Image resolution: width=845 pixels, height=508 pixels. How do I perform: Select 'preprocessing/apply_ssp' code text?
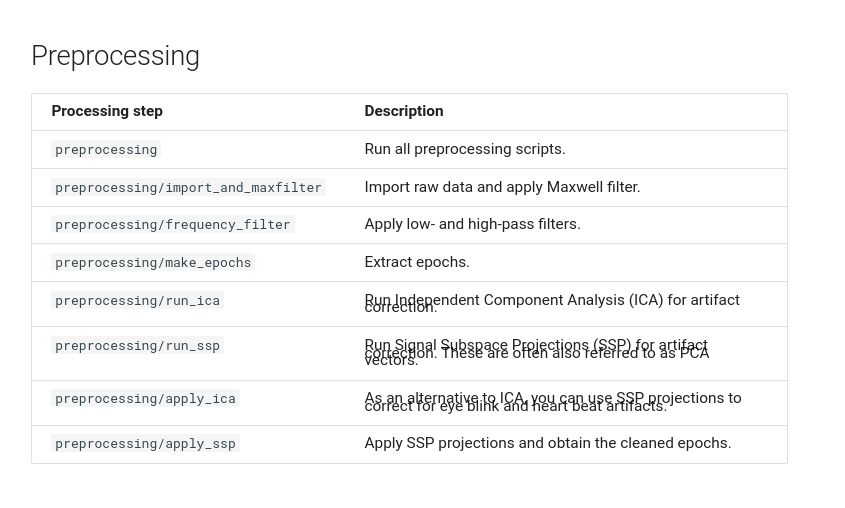[x=146, y=444]
